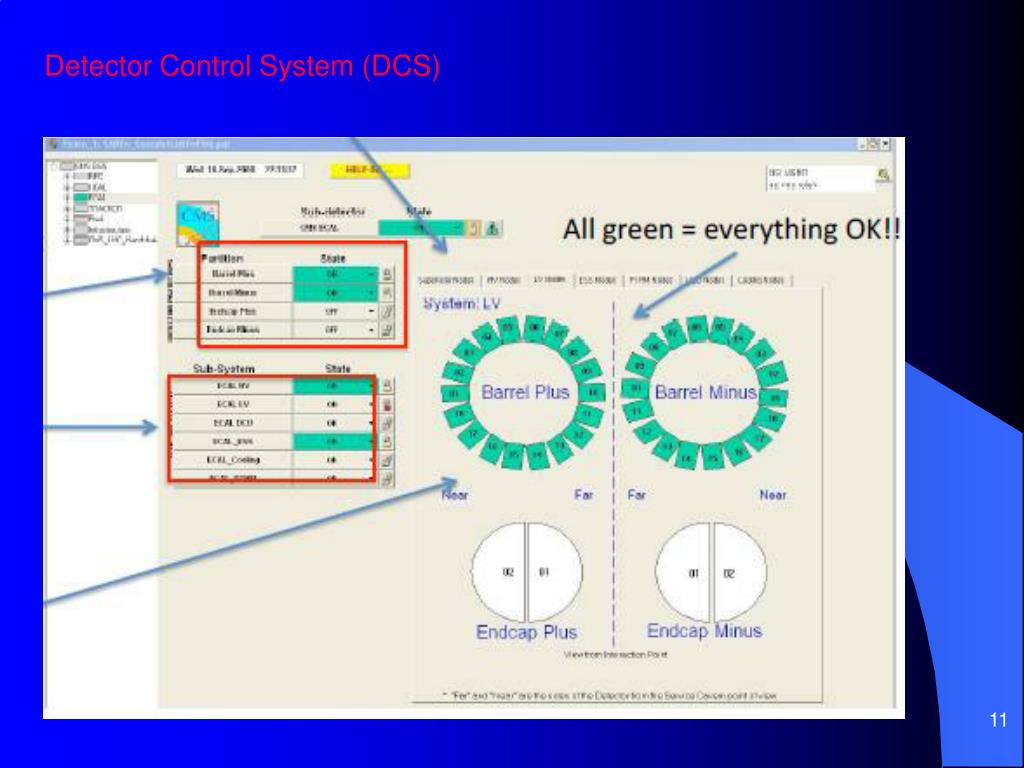Switch to the last node tab on the right
Image resolution: width=1024 pixels, height=768 pixels.
760,280
